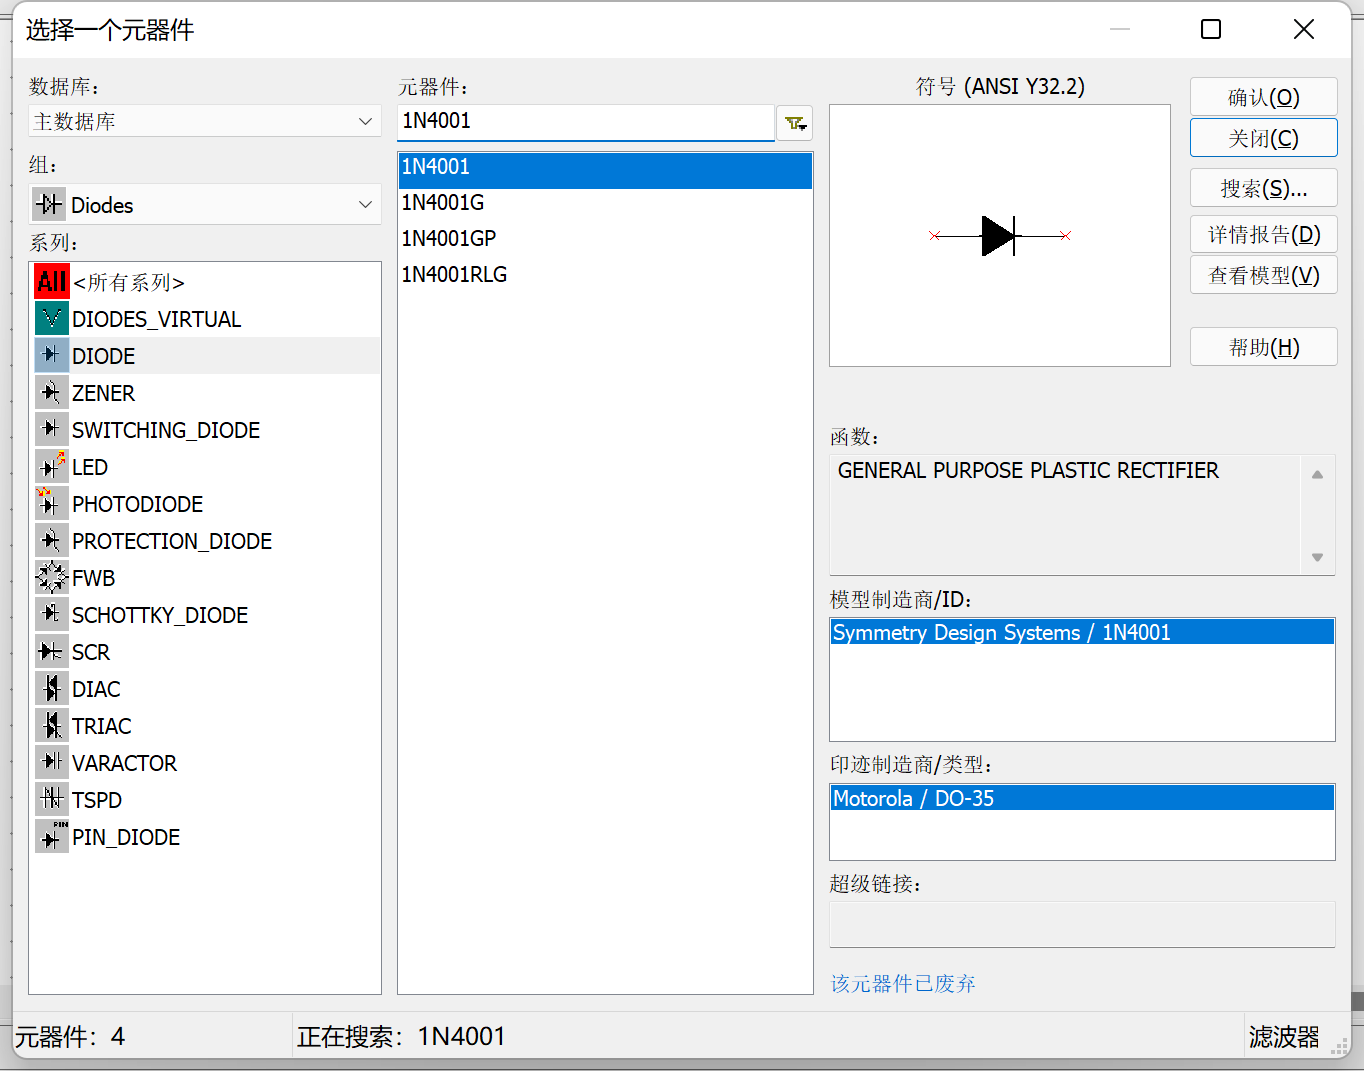Select the PHOTODIODE family icon
This screenshot has height=1071, width=1364.
[x=52, y=504]
